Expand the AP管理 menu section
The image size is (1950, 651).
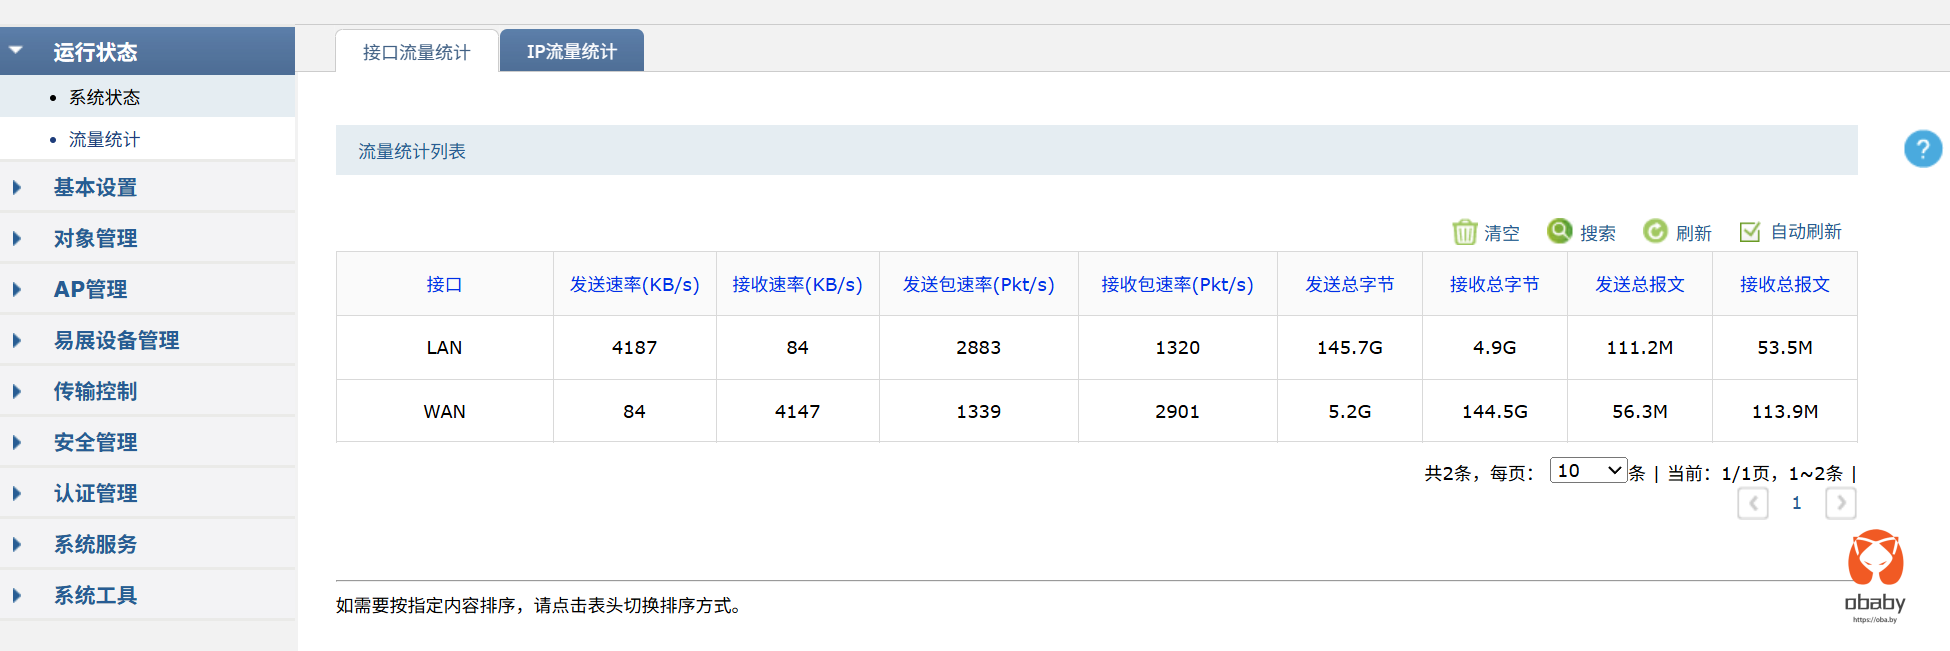[x=90, y=289]
